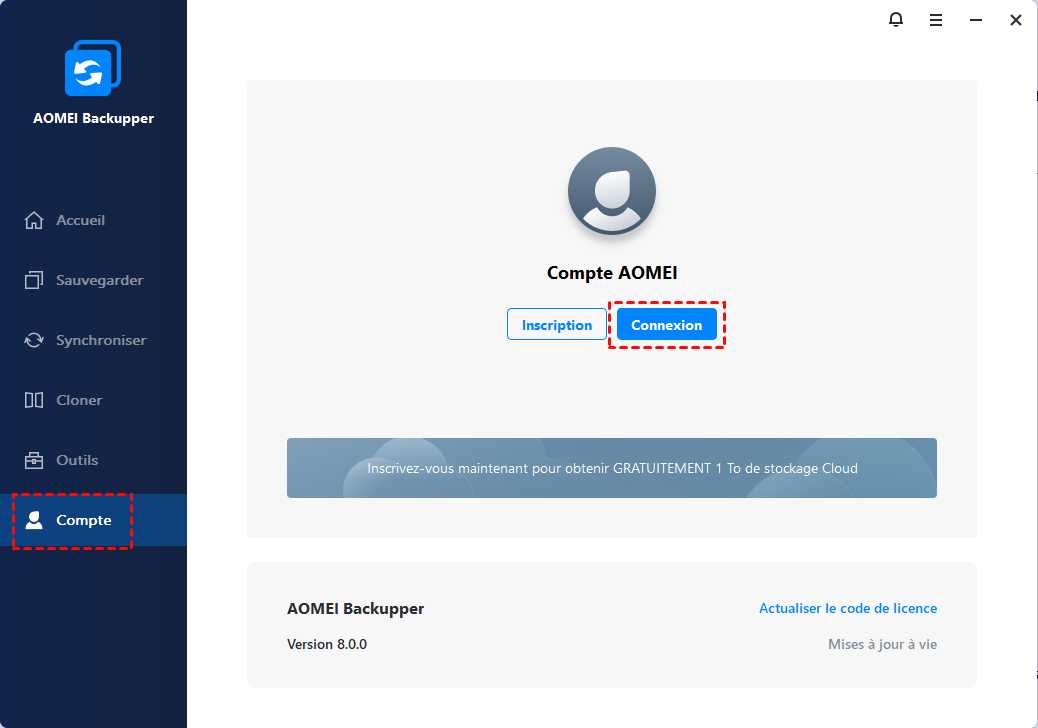This screenshot has height=728, width=1038.
Task: Click the Cloner twin-disks icon
Action: [x=34, y=400]
